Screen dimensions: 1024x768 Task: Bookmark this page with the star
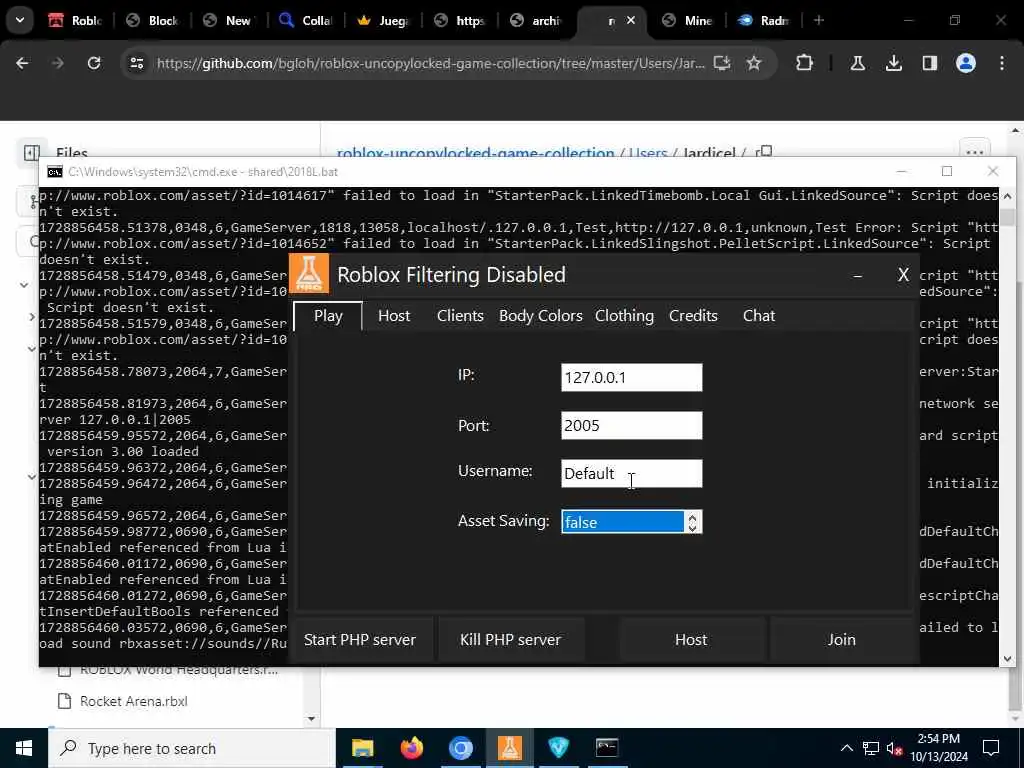click(x=754, y=63)
